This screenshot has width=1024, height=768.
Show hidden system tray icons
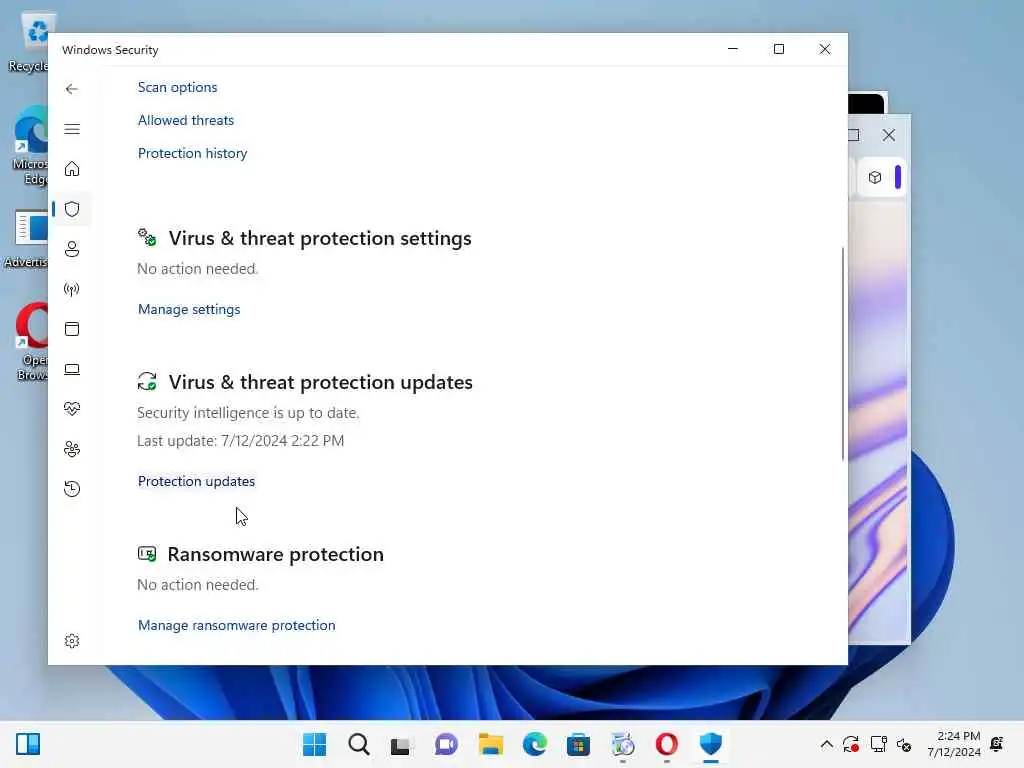click(x=827, y=744)
